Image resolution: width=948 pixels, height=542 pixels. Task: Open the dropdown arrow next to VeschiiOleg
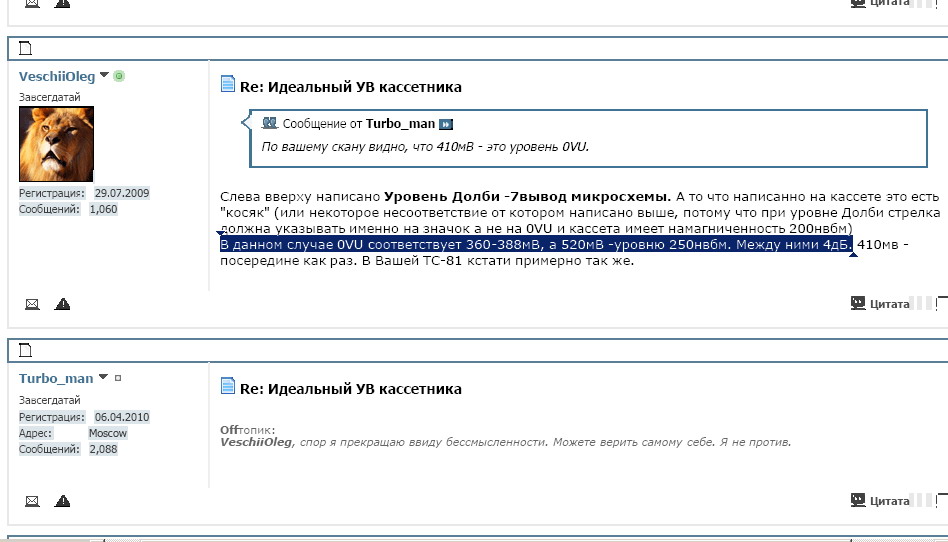coord(104,76)
